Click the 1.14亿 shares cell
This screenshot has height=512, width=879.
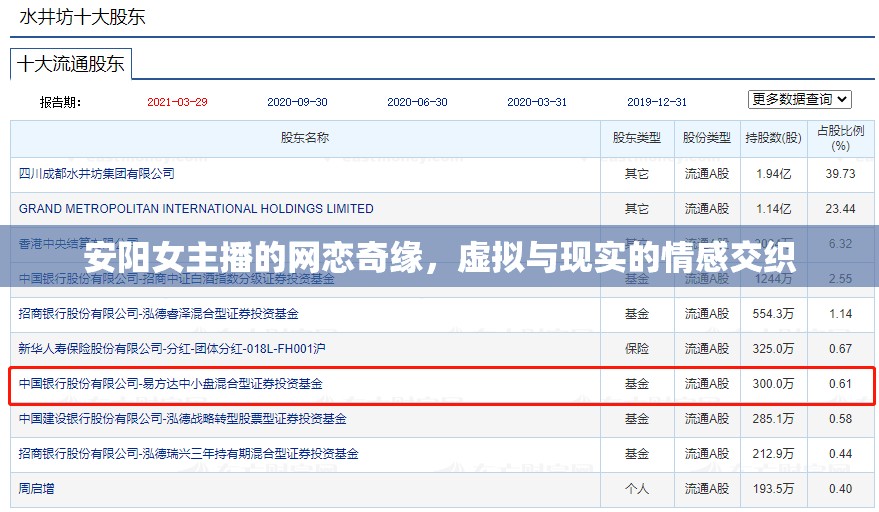click(774, 209)
